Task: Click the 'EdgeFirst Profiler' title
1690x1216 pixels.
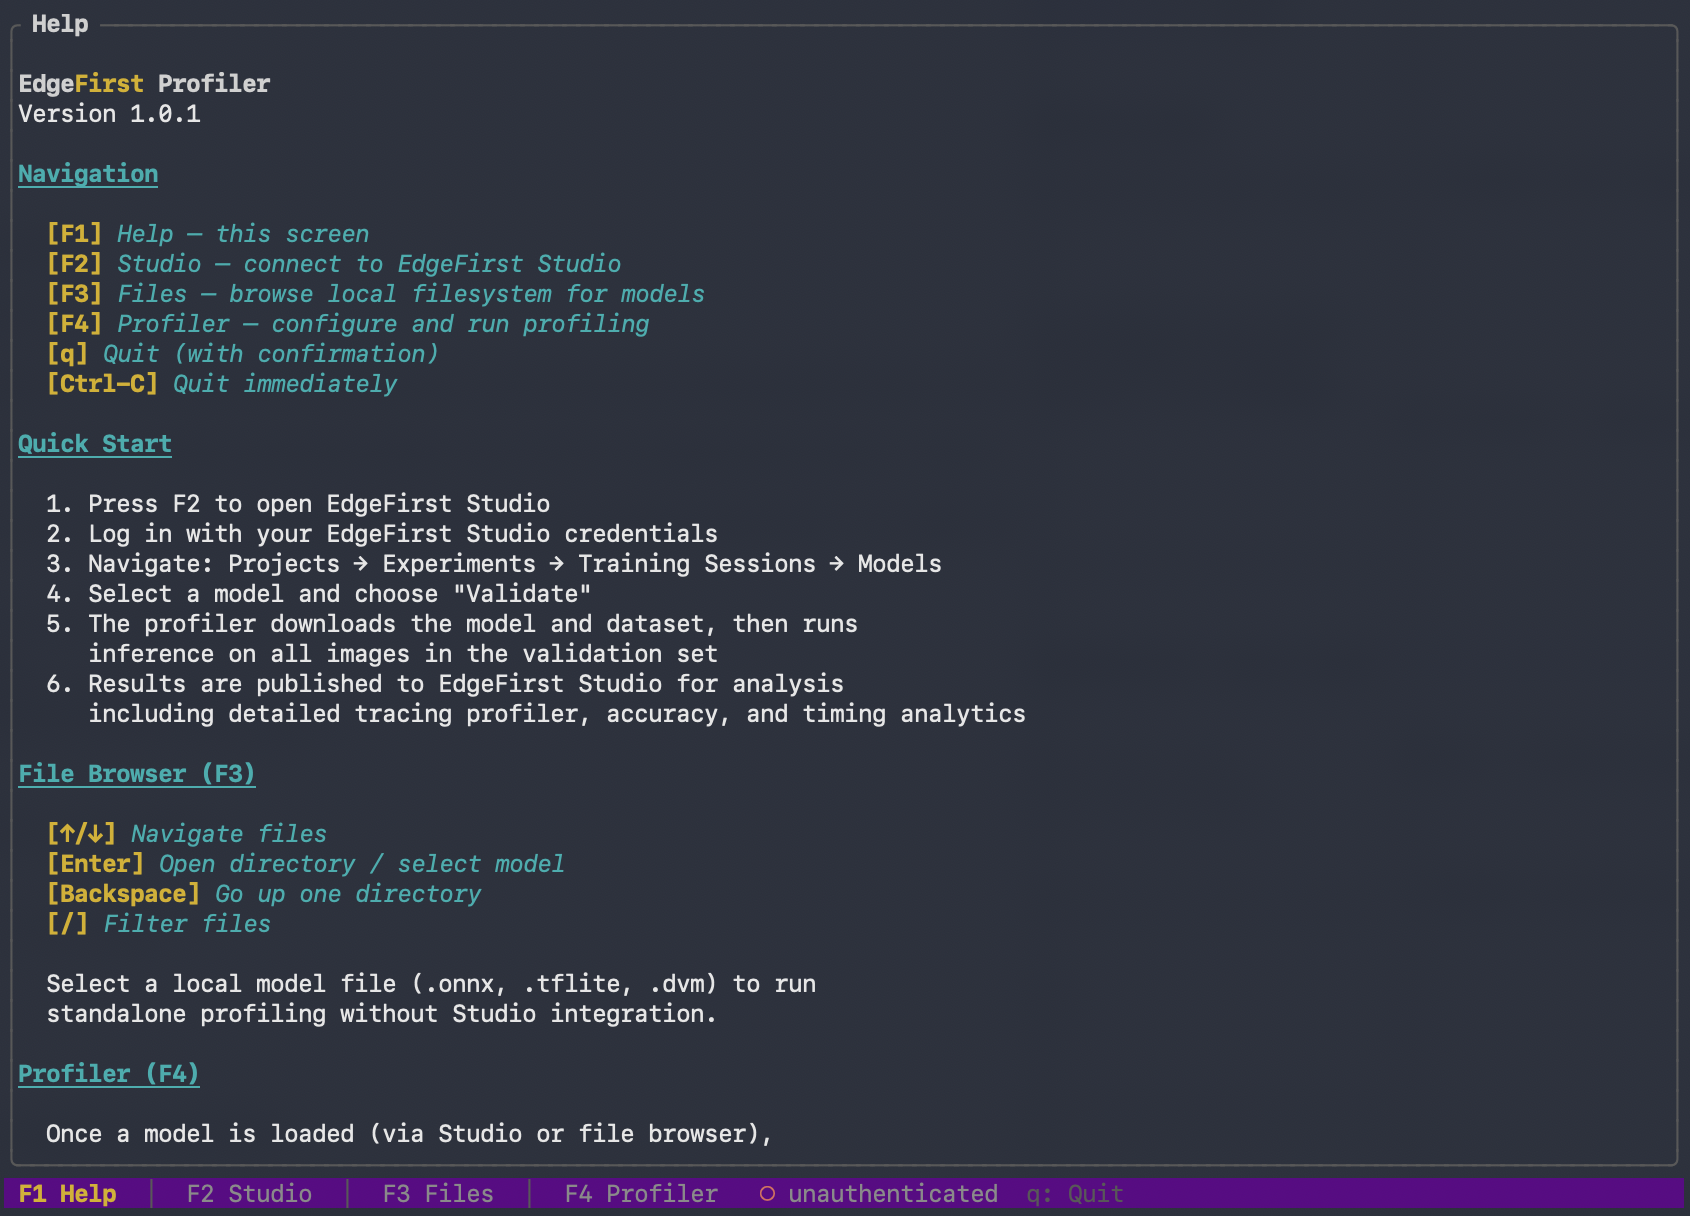Action: (x=144, y=84)
